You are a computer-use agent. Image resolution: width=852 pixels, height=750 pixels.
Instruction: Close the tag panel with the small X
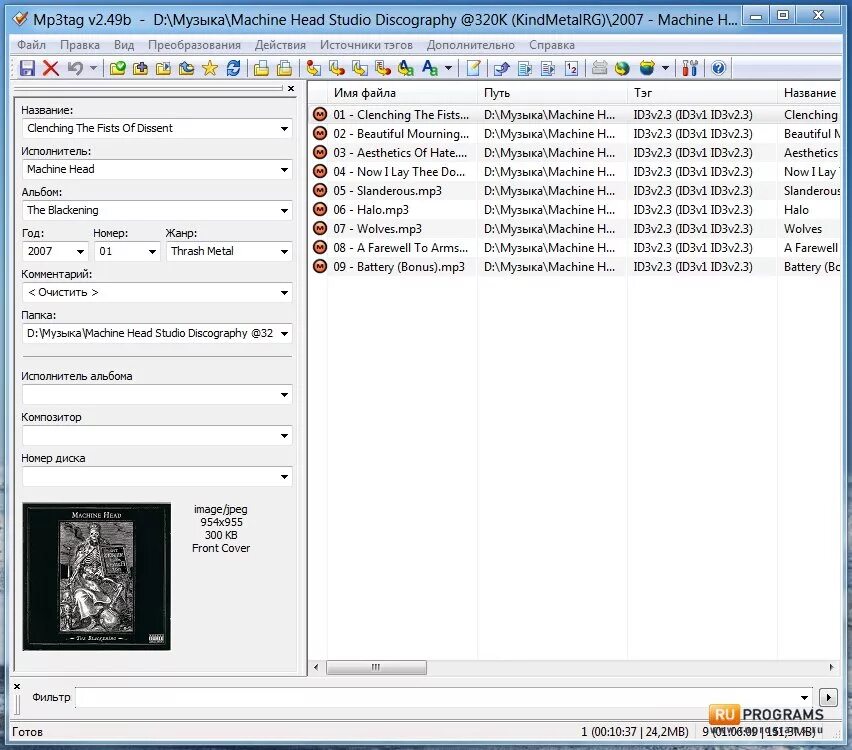(x=290, y=88)
